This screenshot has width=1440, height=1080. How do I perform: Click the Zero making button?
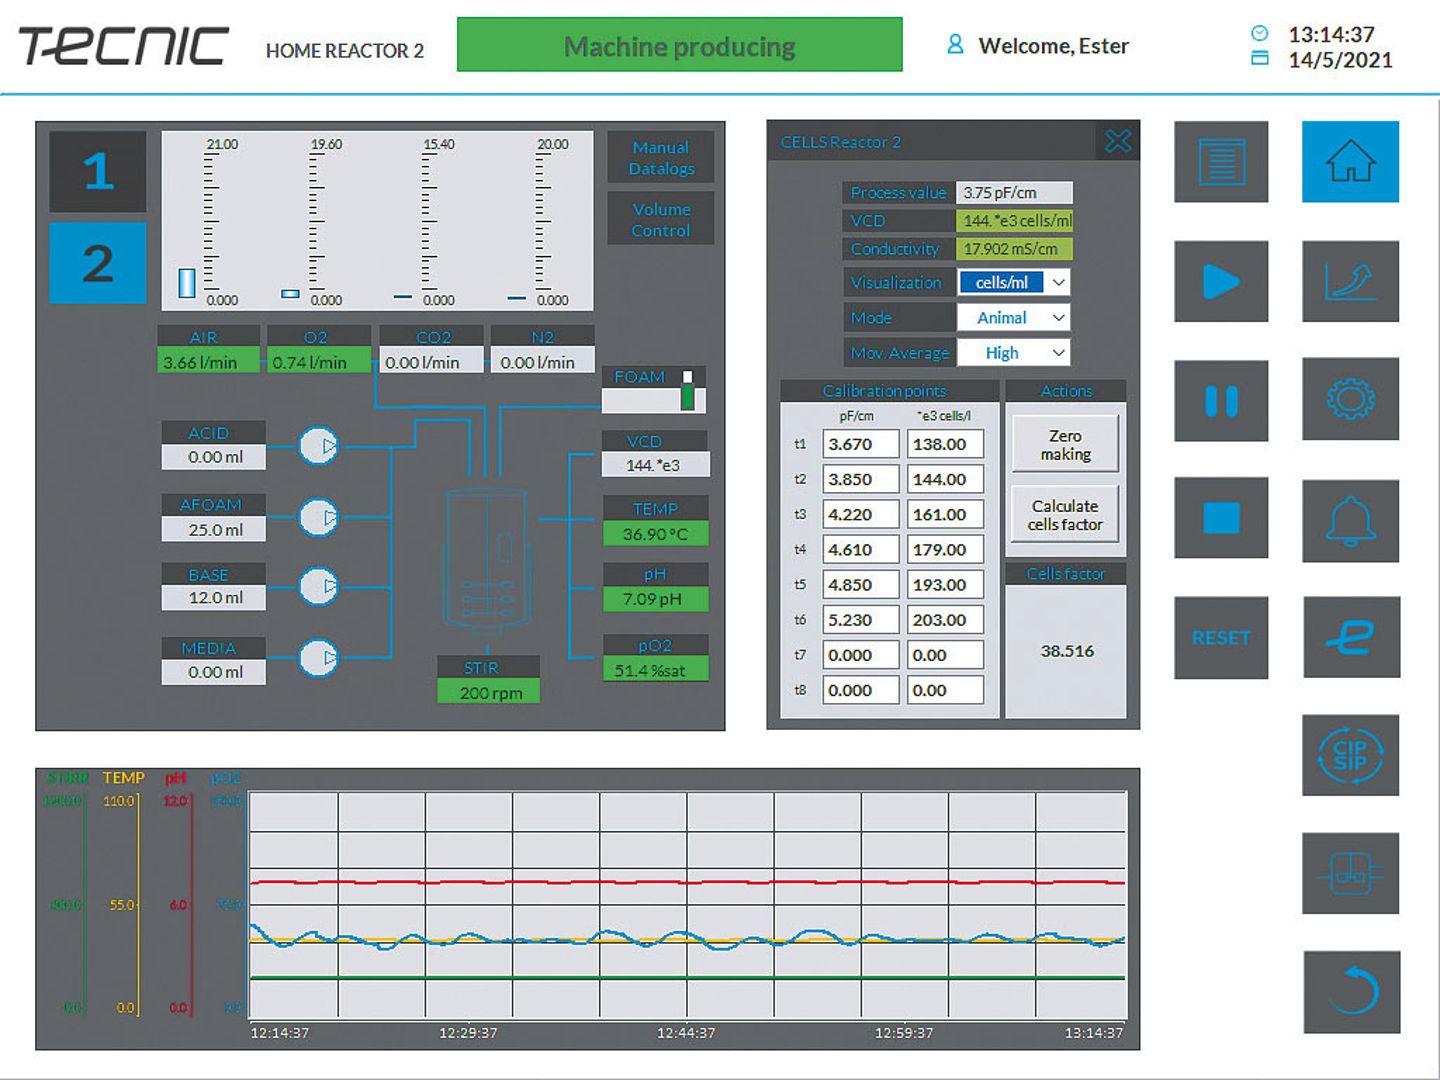tap(1065, 445)
